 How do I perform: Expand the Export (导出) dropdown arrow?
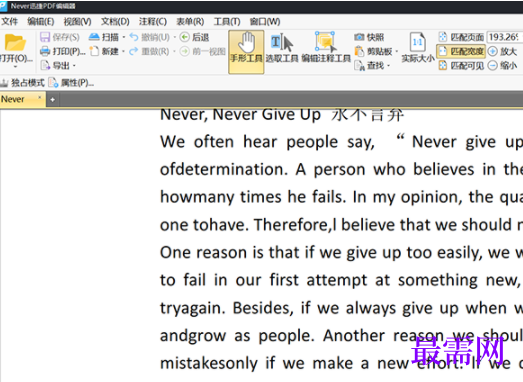[x=74, y=66]
